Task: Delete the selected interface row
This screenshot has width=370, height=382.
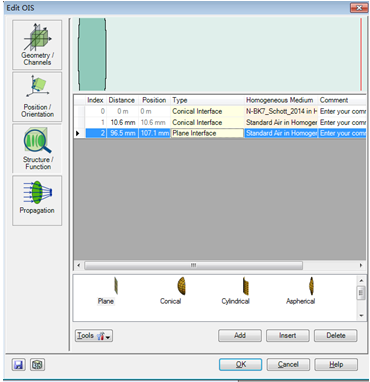Action: [336, 336]
